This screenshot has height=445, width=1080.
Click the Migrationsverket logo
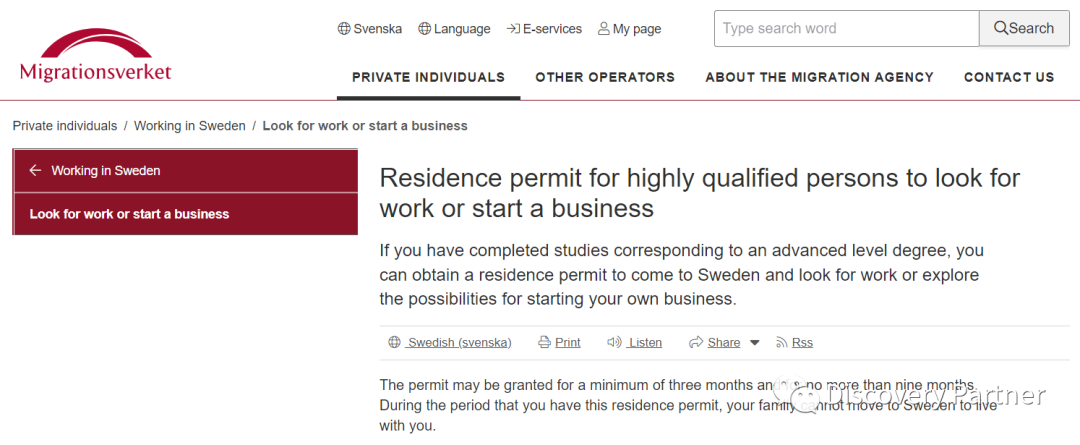tap(96, 55)
